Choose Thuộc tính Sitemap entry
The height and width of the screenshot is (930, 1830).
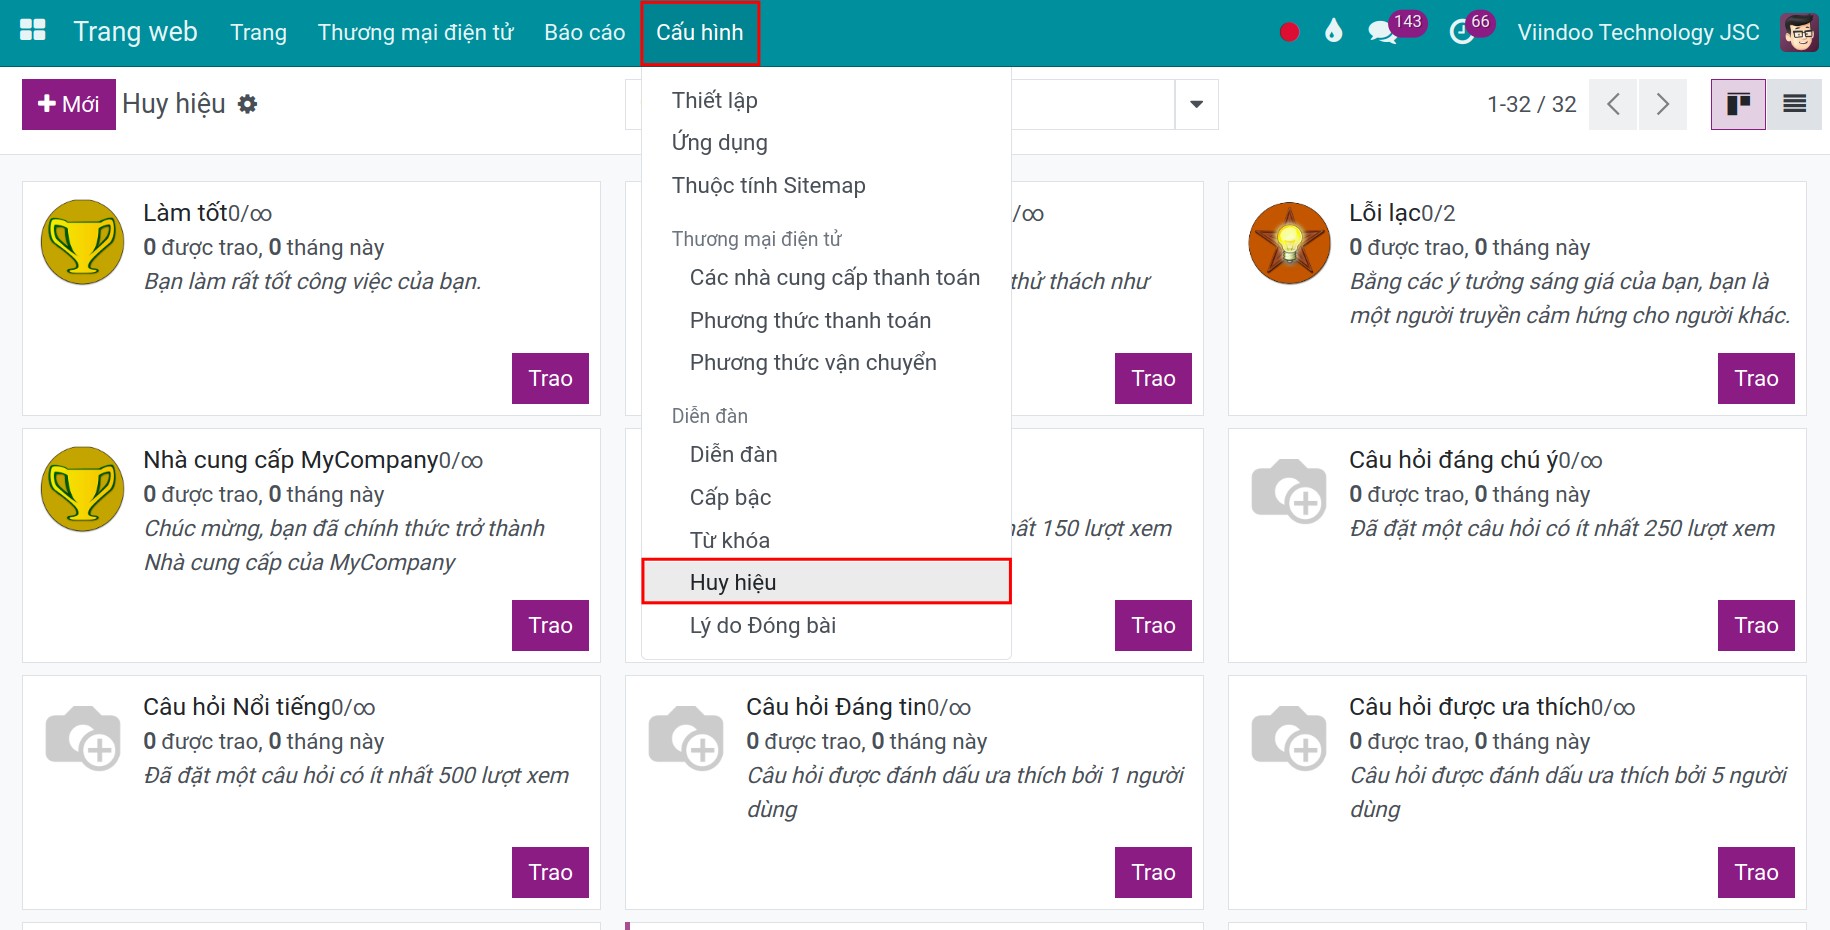(826, 186)
